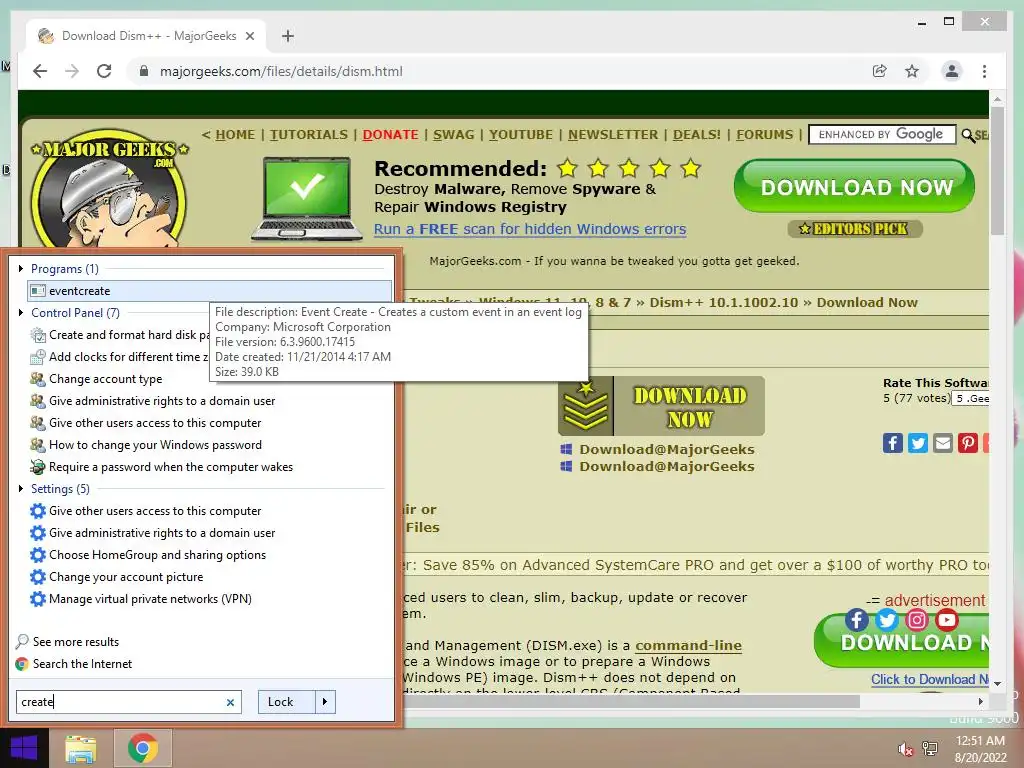Go back with the browser back arrow
Viewport: 1024px width, 768px height.
click(40, 71)
